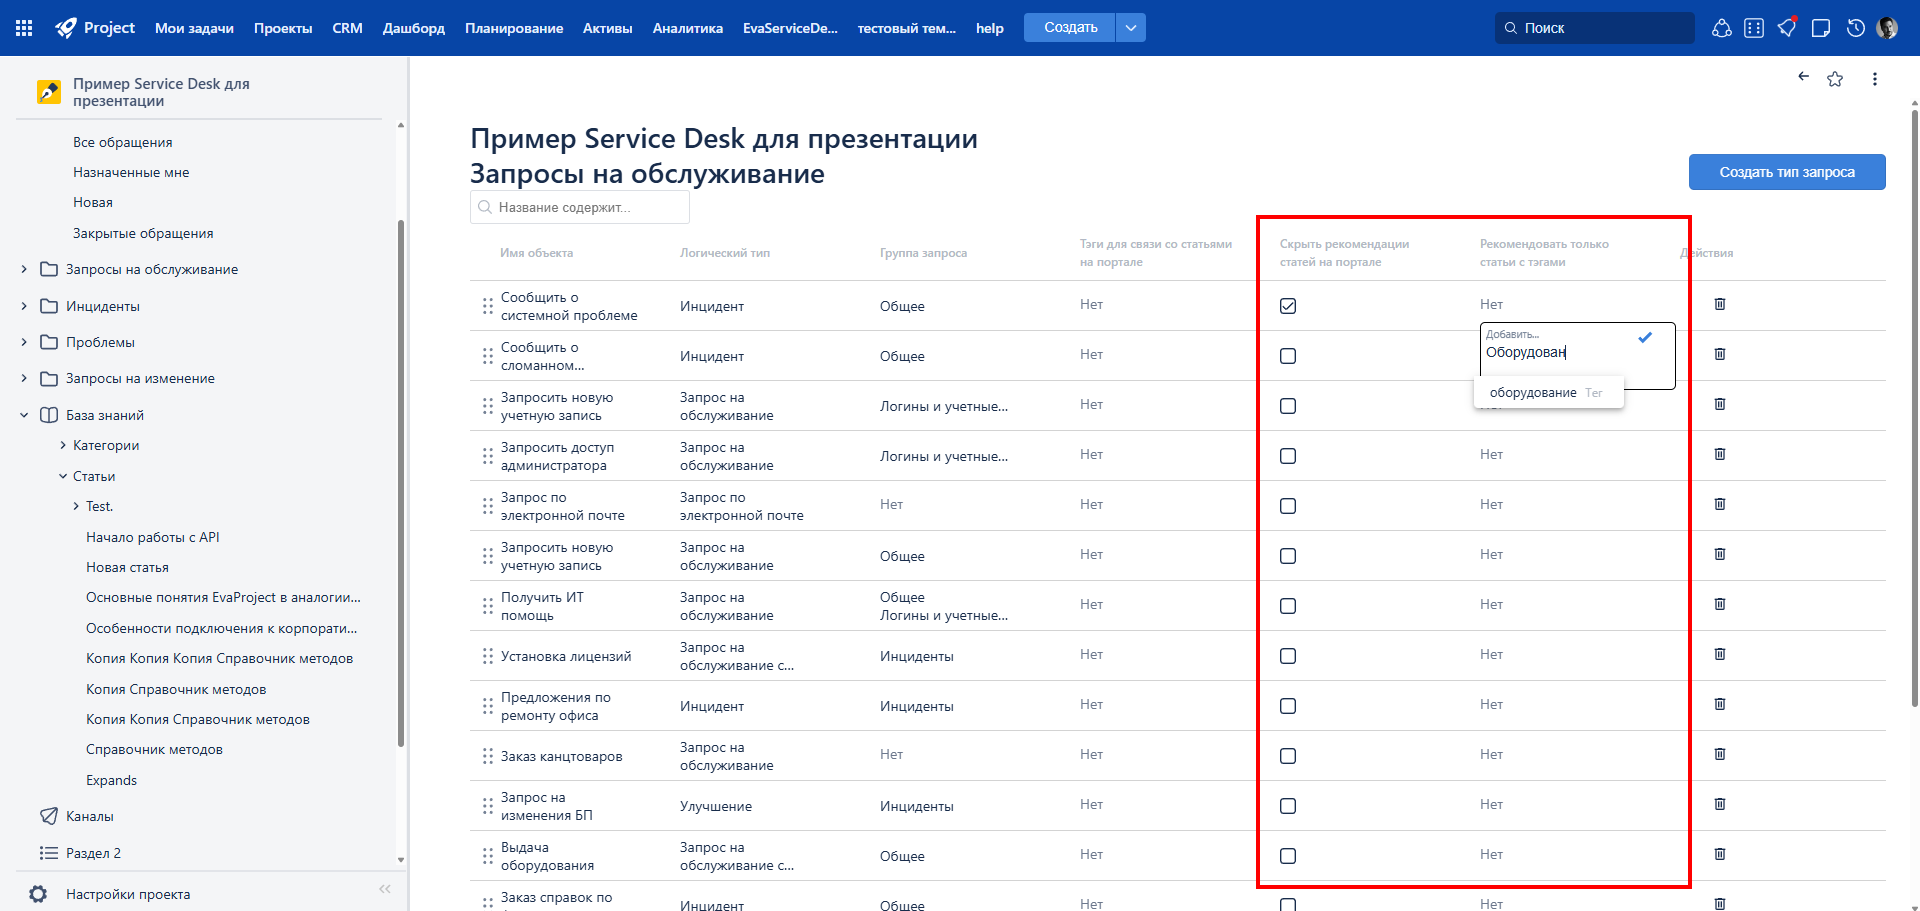Collapse the 'База знаний' section
This screenshot has height=911, width=1920.
pos(24,415)
